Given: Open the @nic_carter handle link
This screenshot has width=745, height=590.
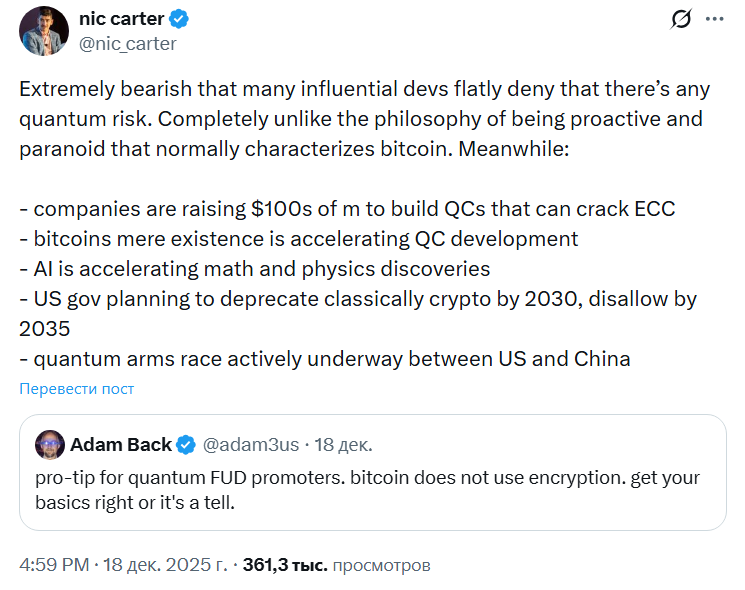Looking at the screenshot, I should pyautogui.click(x=127, y=43).
